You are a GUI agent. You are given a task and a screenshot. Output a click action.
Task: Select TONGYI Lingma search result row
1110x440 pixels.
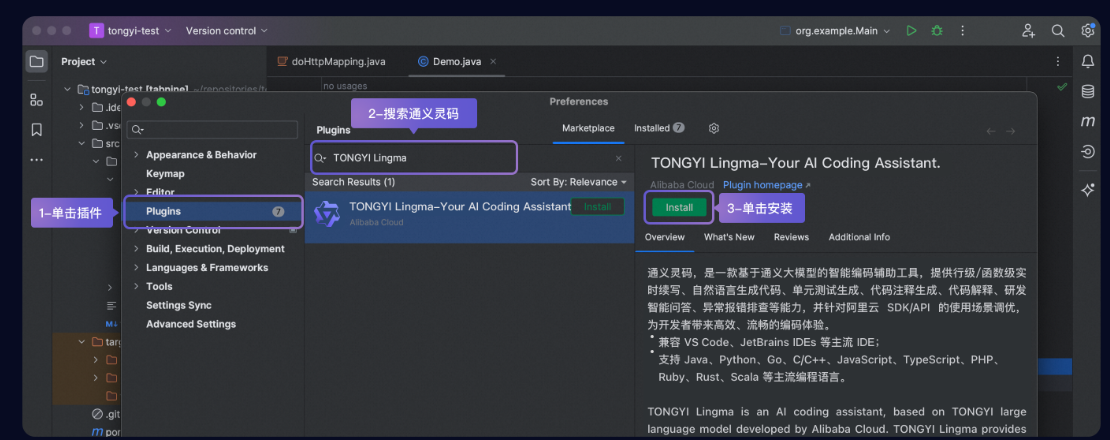click(469, 217)
